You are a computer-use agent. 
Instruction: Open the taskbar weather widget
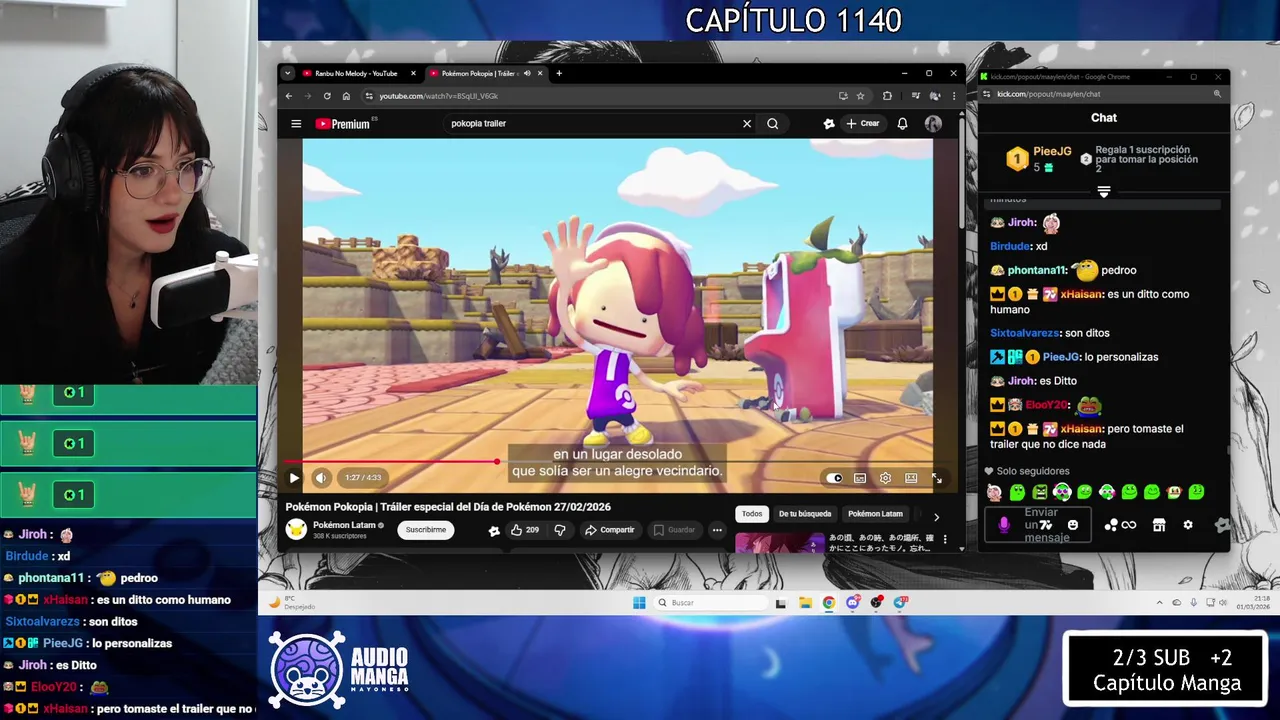click(x=293, y=603)
